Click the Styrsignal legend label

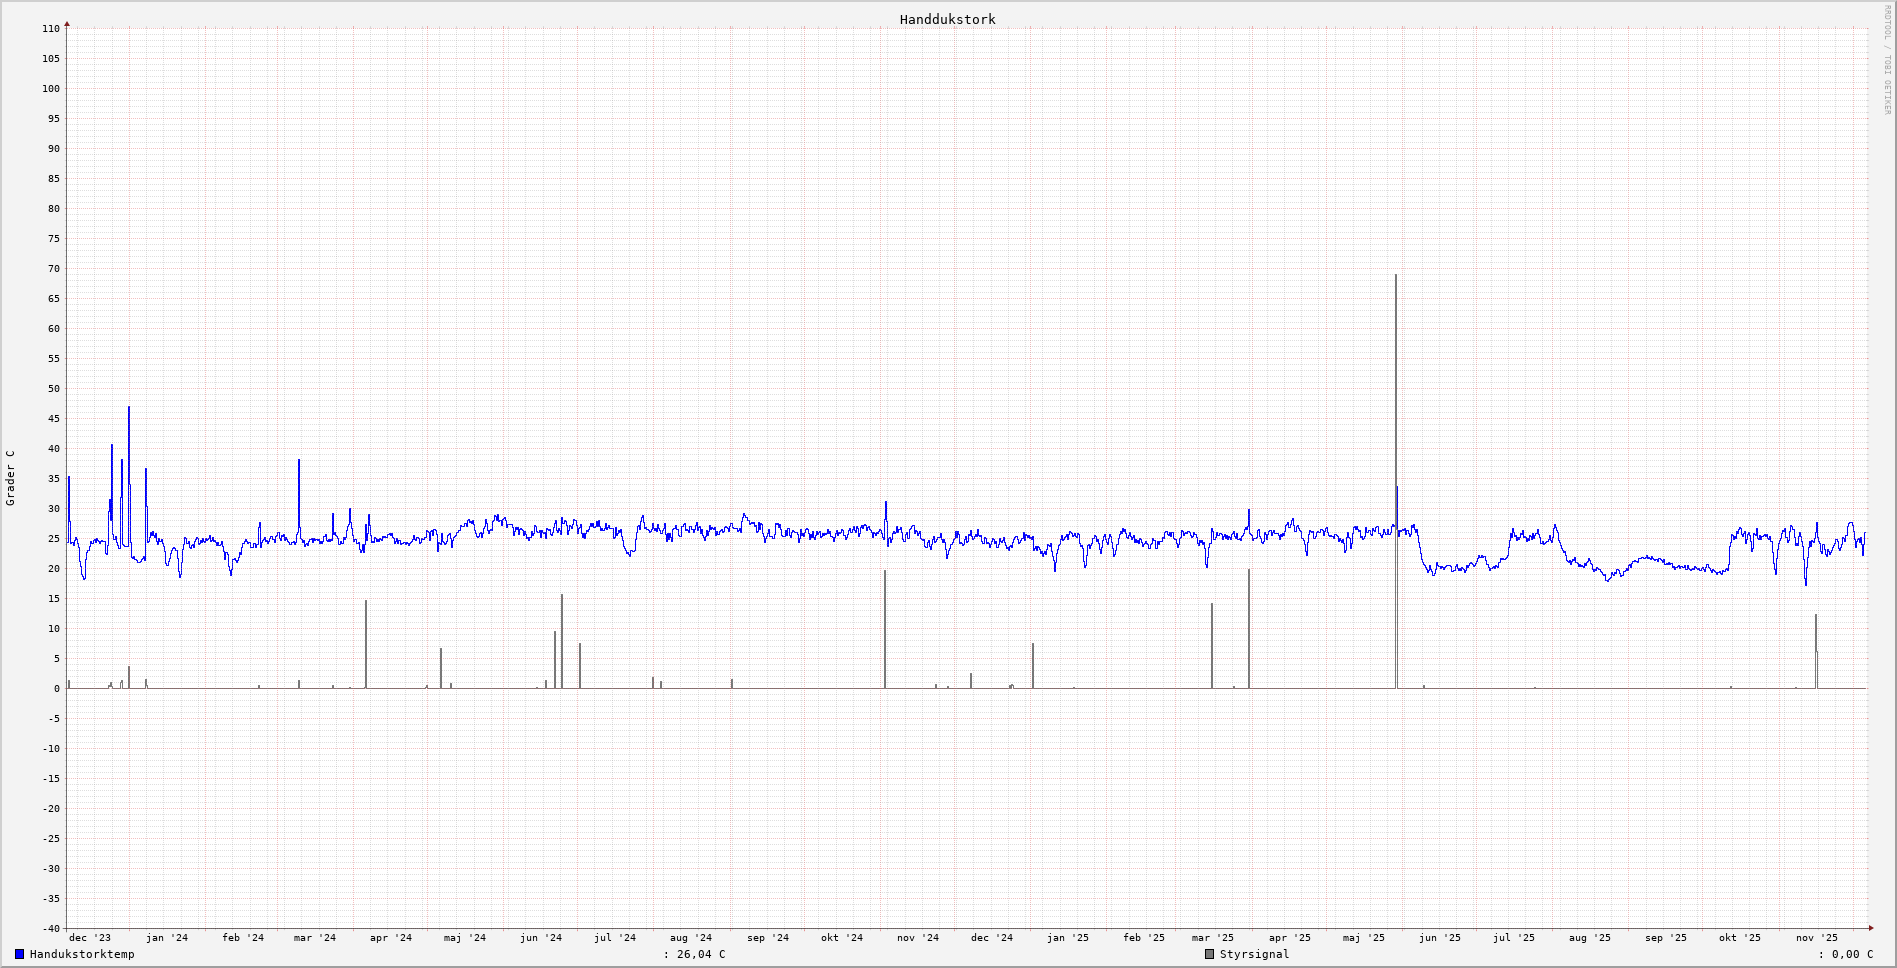1254,954
